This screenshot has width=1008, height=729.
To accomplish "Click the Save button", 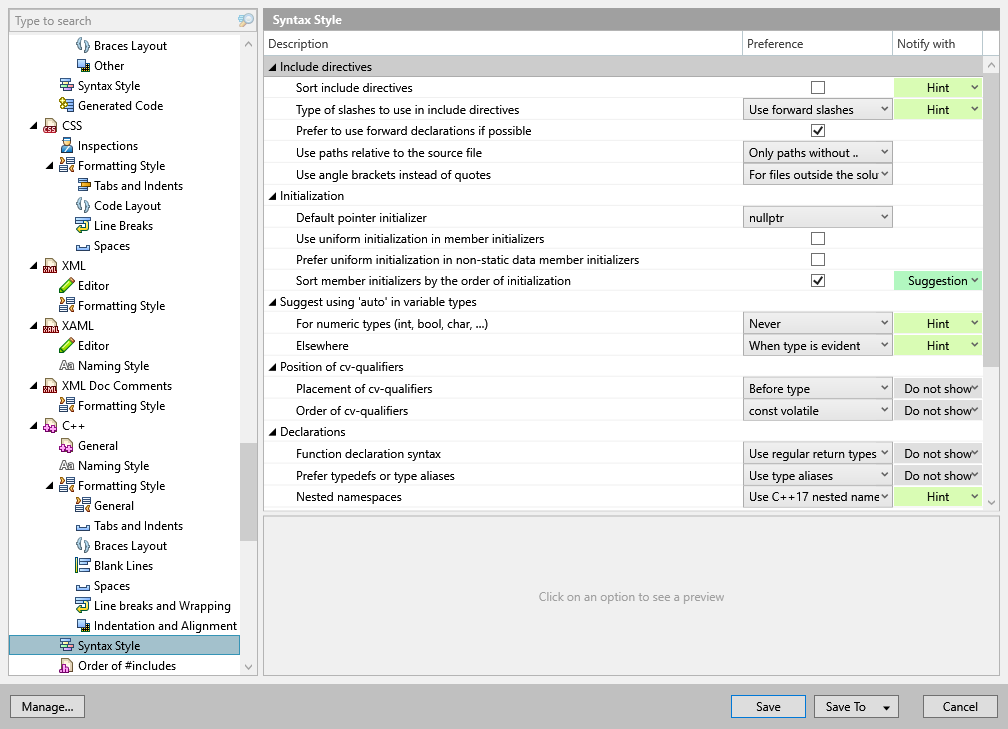I will point(767,706).
